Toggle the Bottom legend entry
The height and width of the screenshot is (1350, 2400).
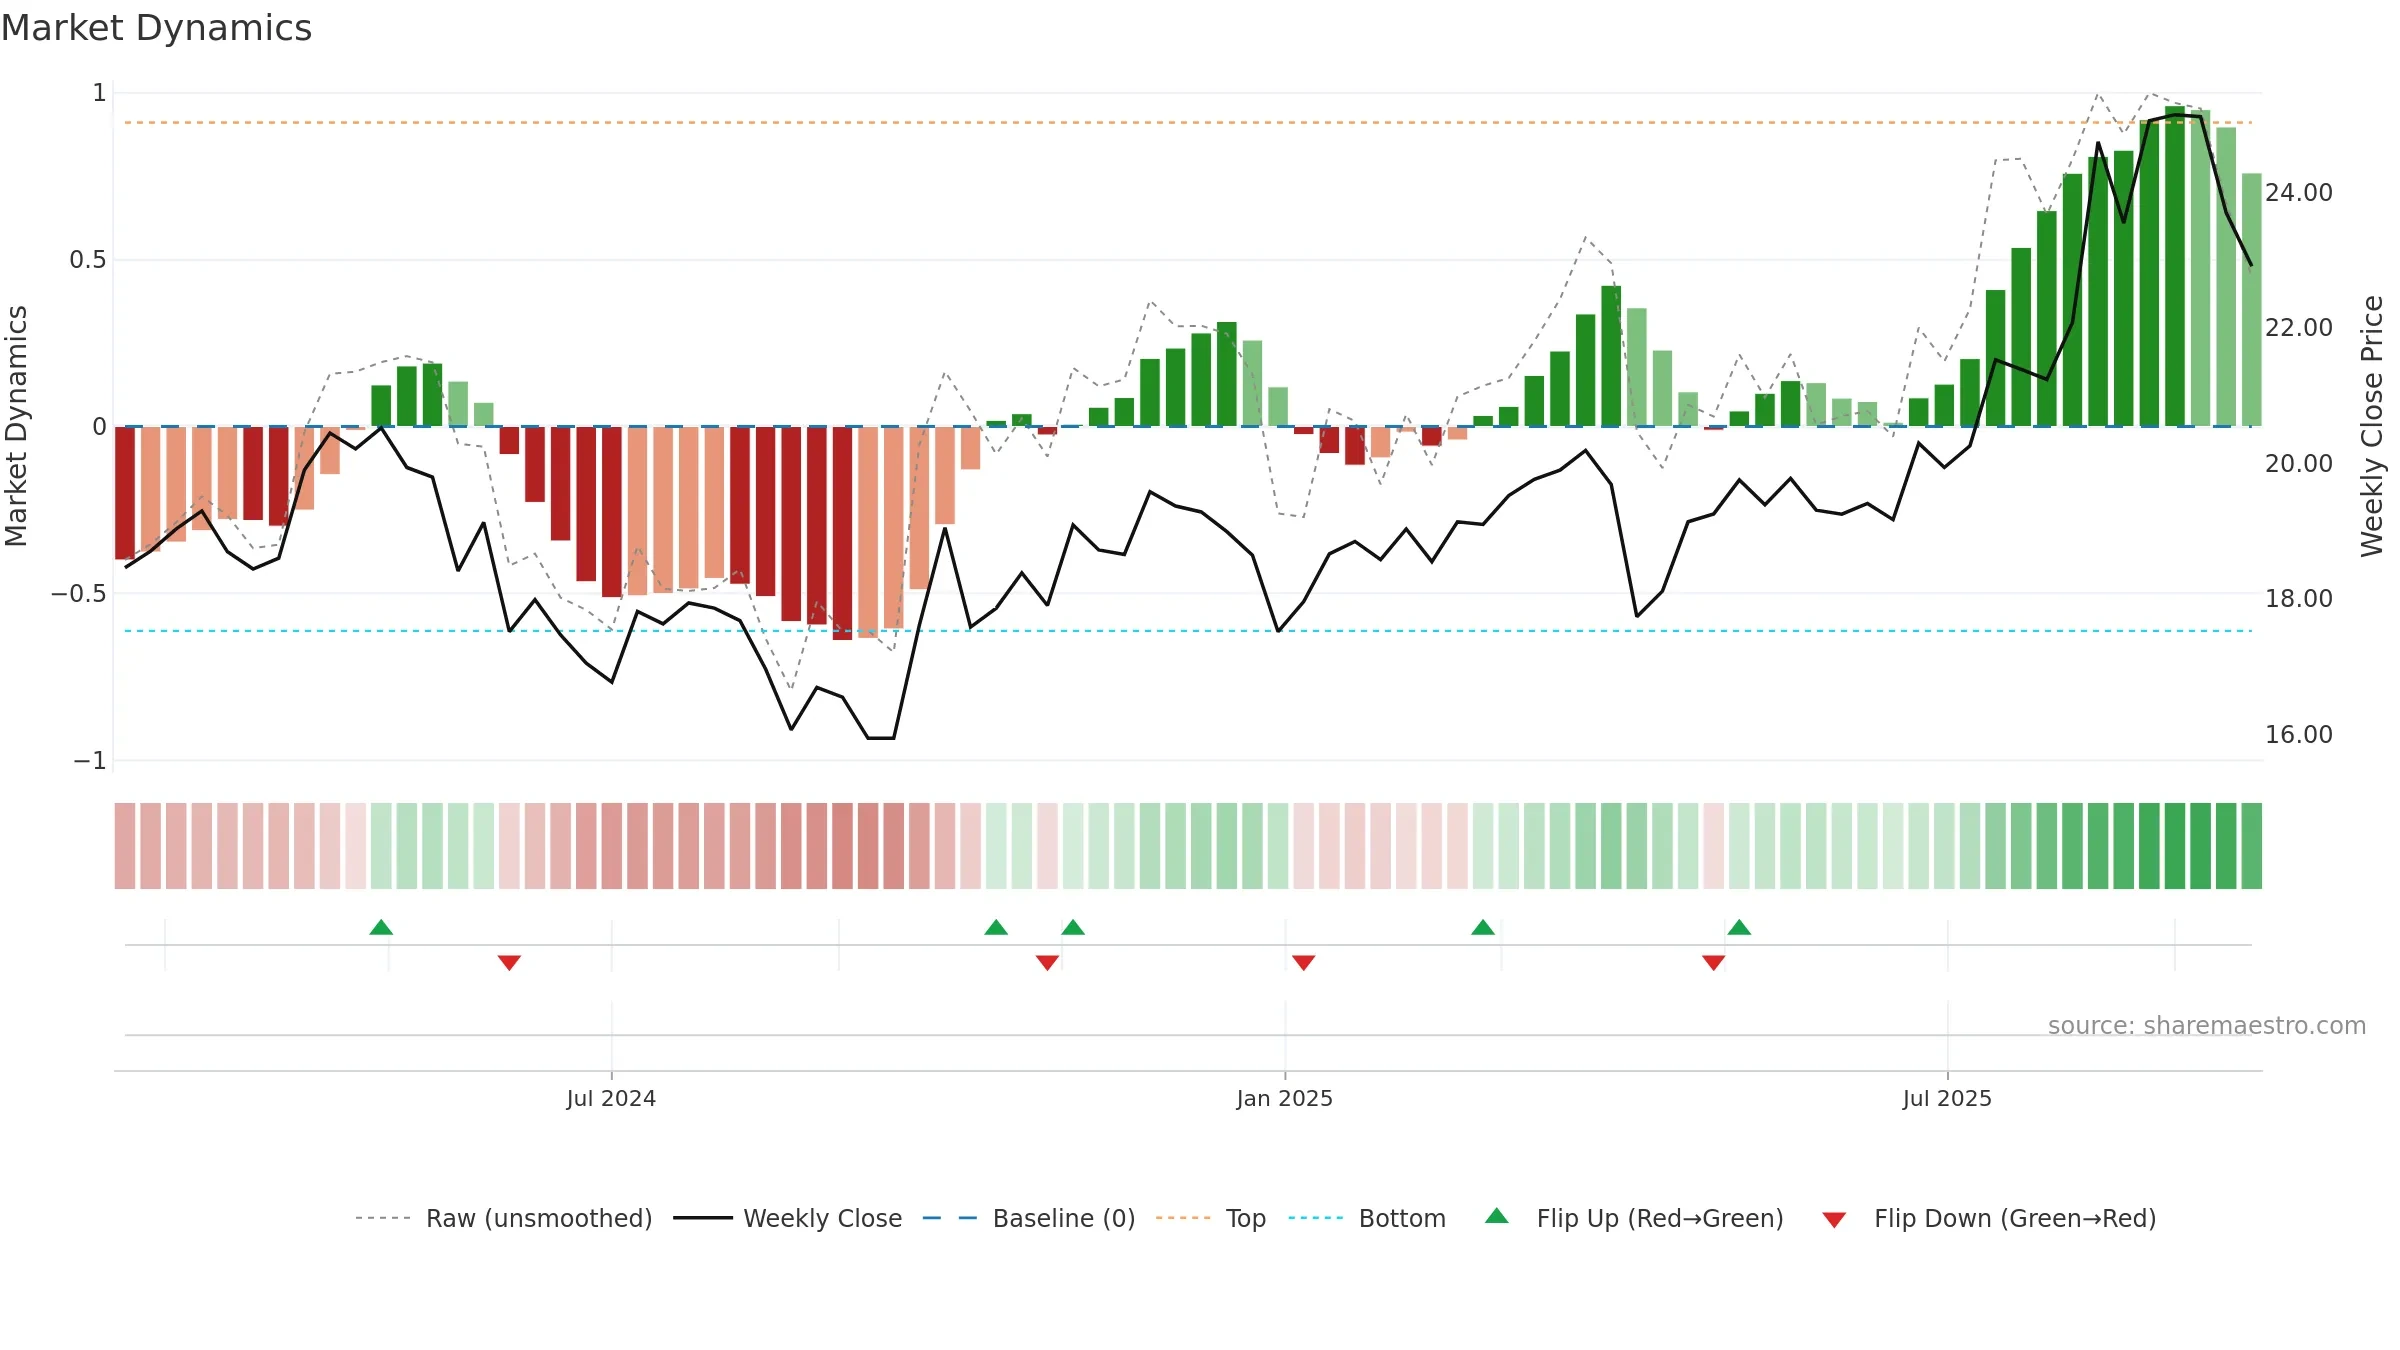pyautogui.click(x=1367, y=1218)
